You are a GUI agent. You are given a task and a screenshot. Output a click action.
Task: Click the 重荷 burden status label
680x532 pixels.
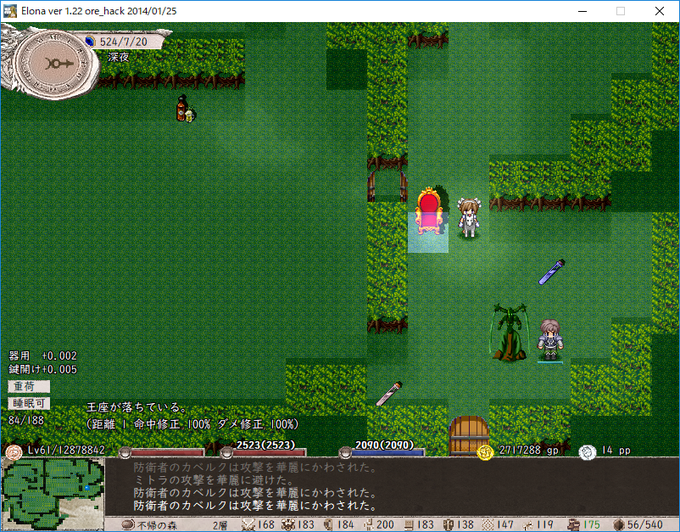tap(29, 386)
